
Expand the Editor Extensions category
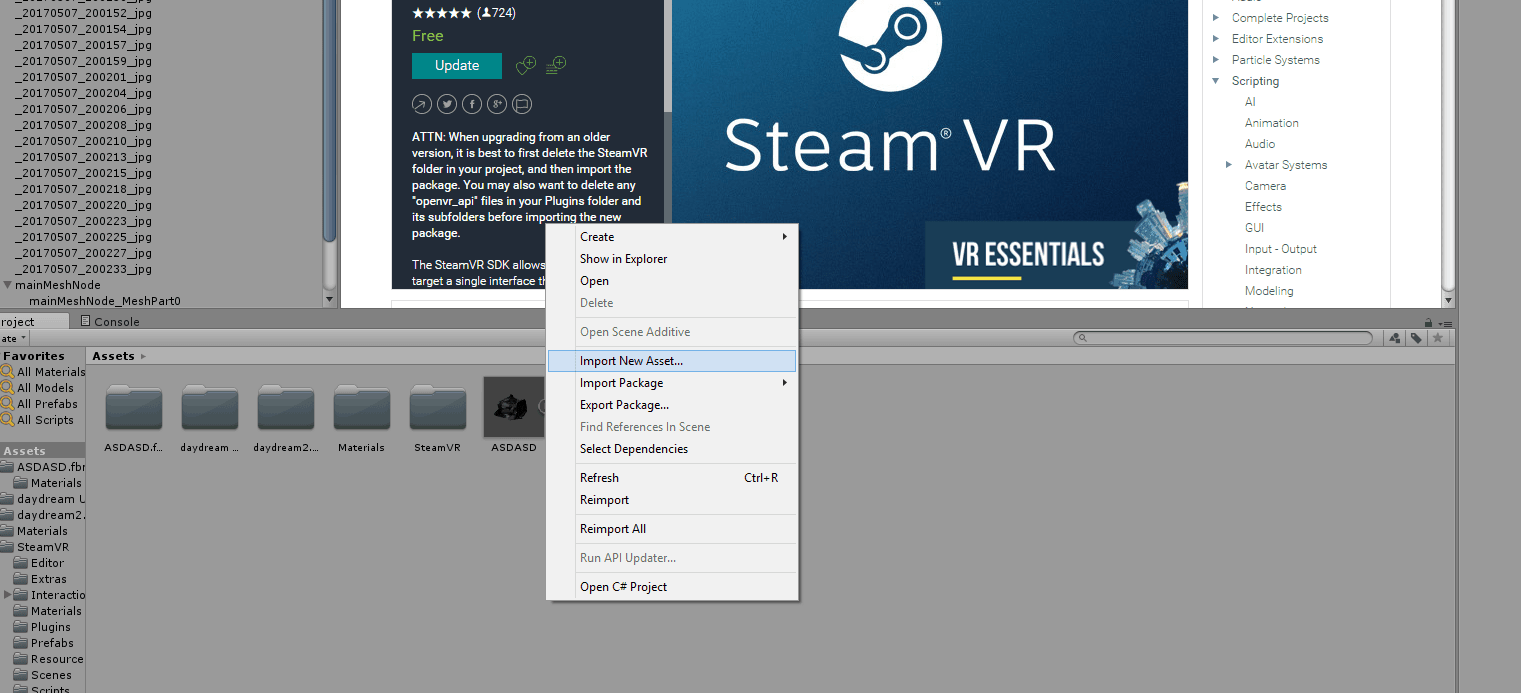1216,39
